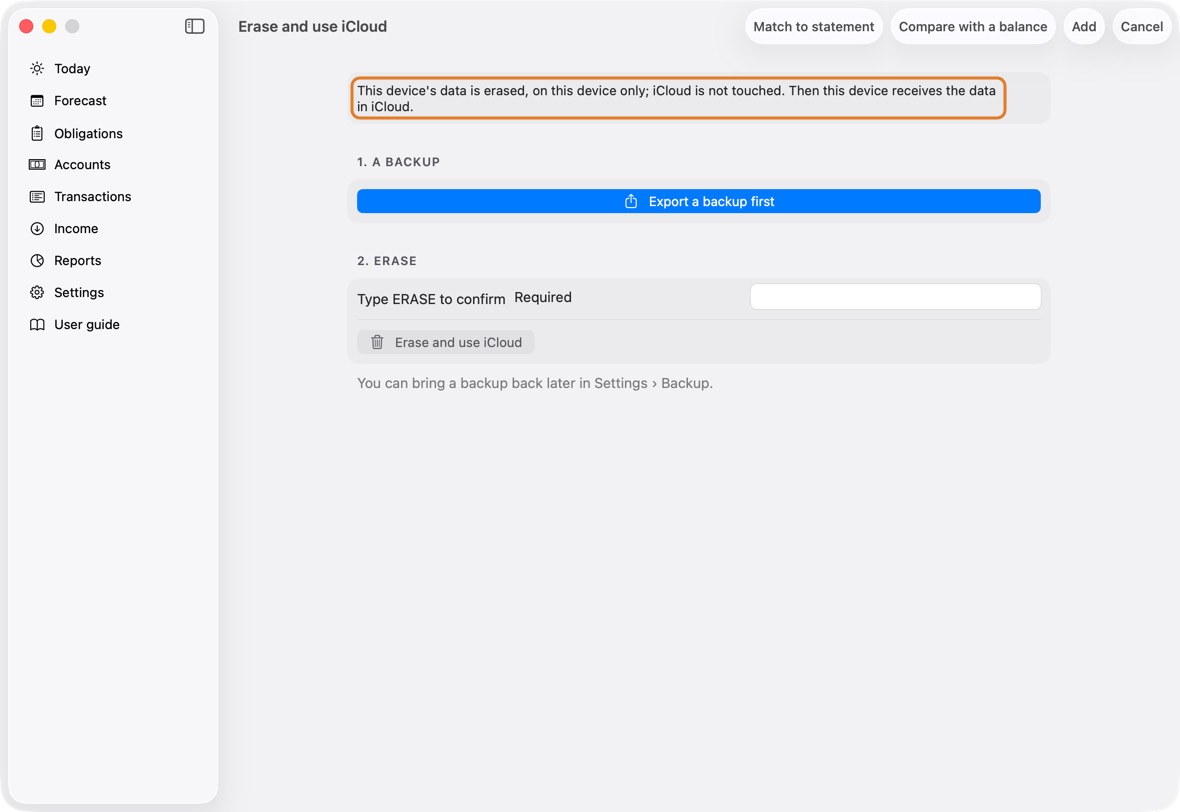Screen dimensions: 1180x812
Task: Open the User guide book icon
Action: tap(37, 324)
